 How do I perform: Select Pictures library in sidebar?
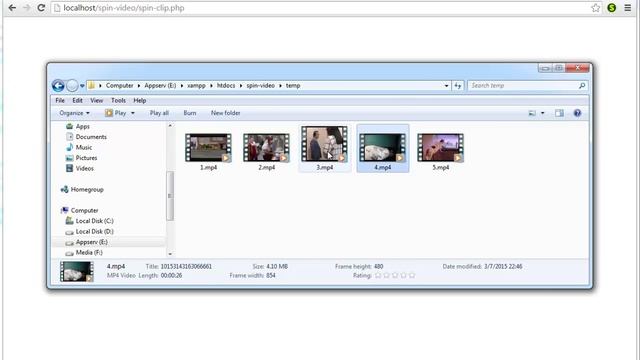tap(81, 158)
